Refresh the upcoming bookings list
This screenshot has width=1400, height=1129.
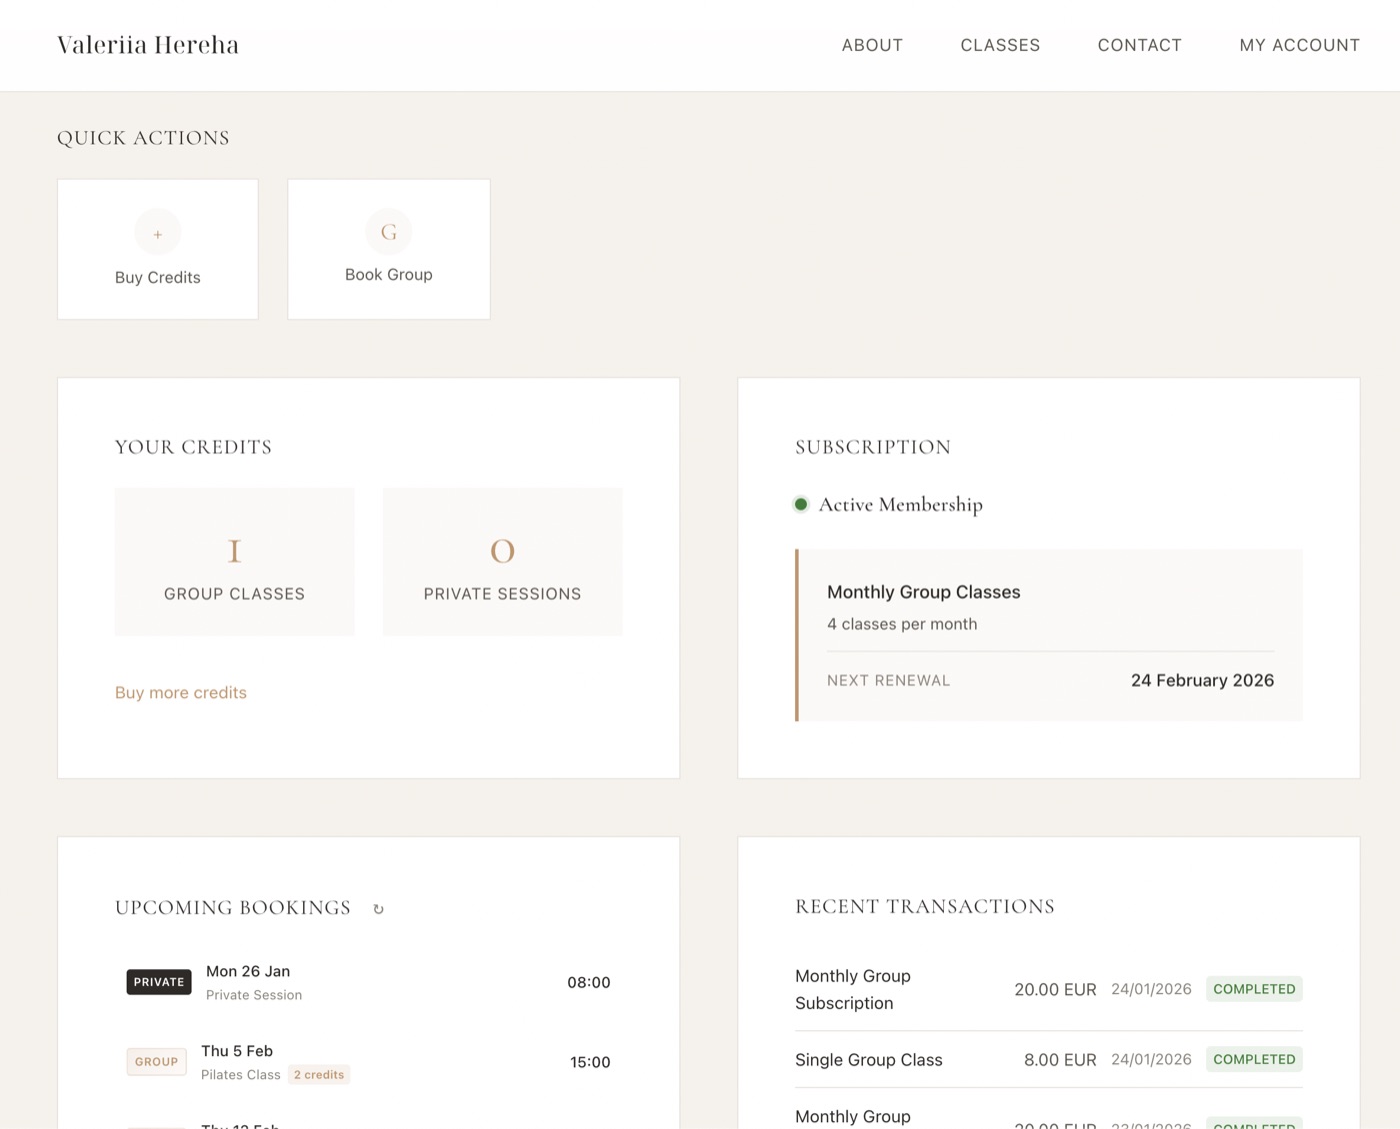coord(378,909)
